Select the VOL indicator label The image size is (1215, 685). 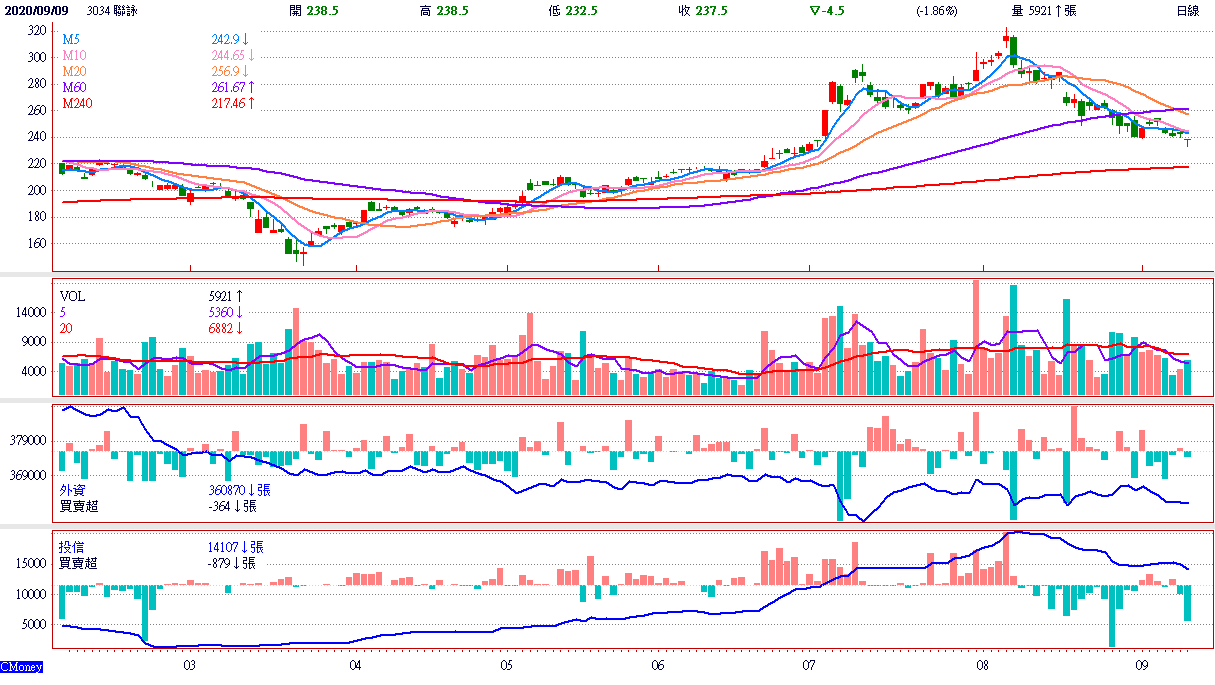click(73, 296)
